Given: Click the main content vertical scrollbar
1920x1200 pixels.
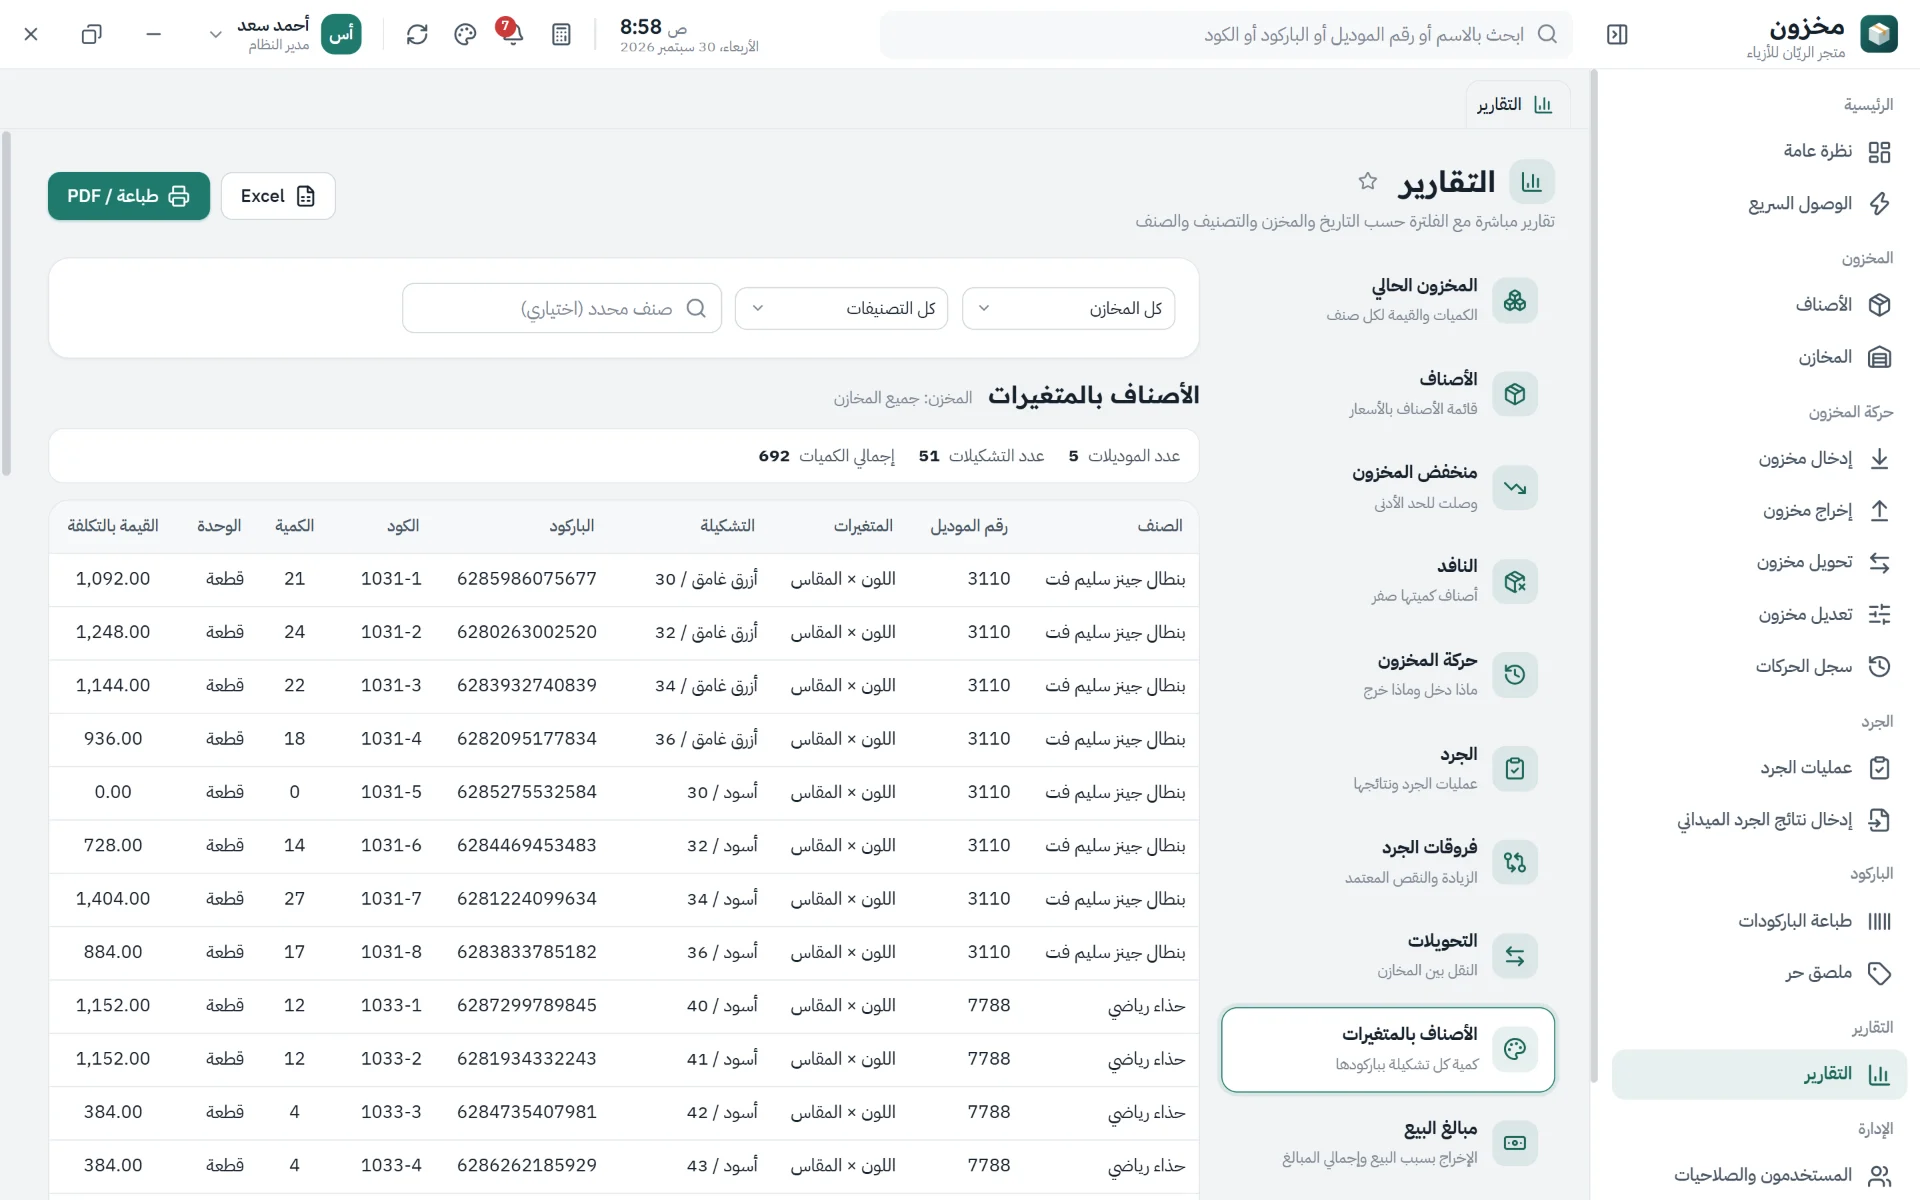Looking at the screenshot, I should [7, 304].
